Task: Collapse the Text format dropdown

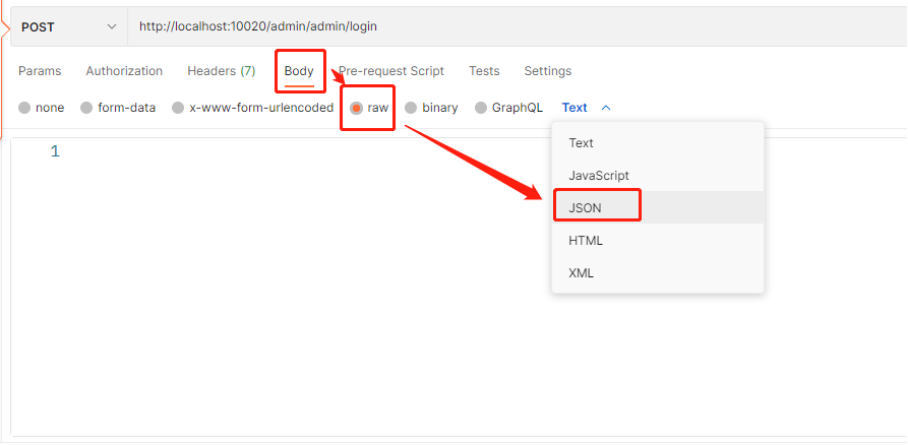Action: point(586,108)
